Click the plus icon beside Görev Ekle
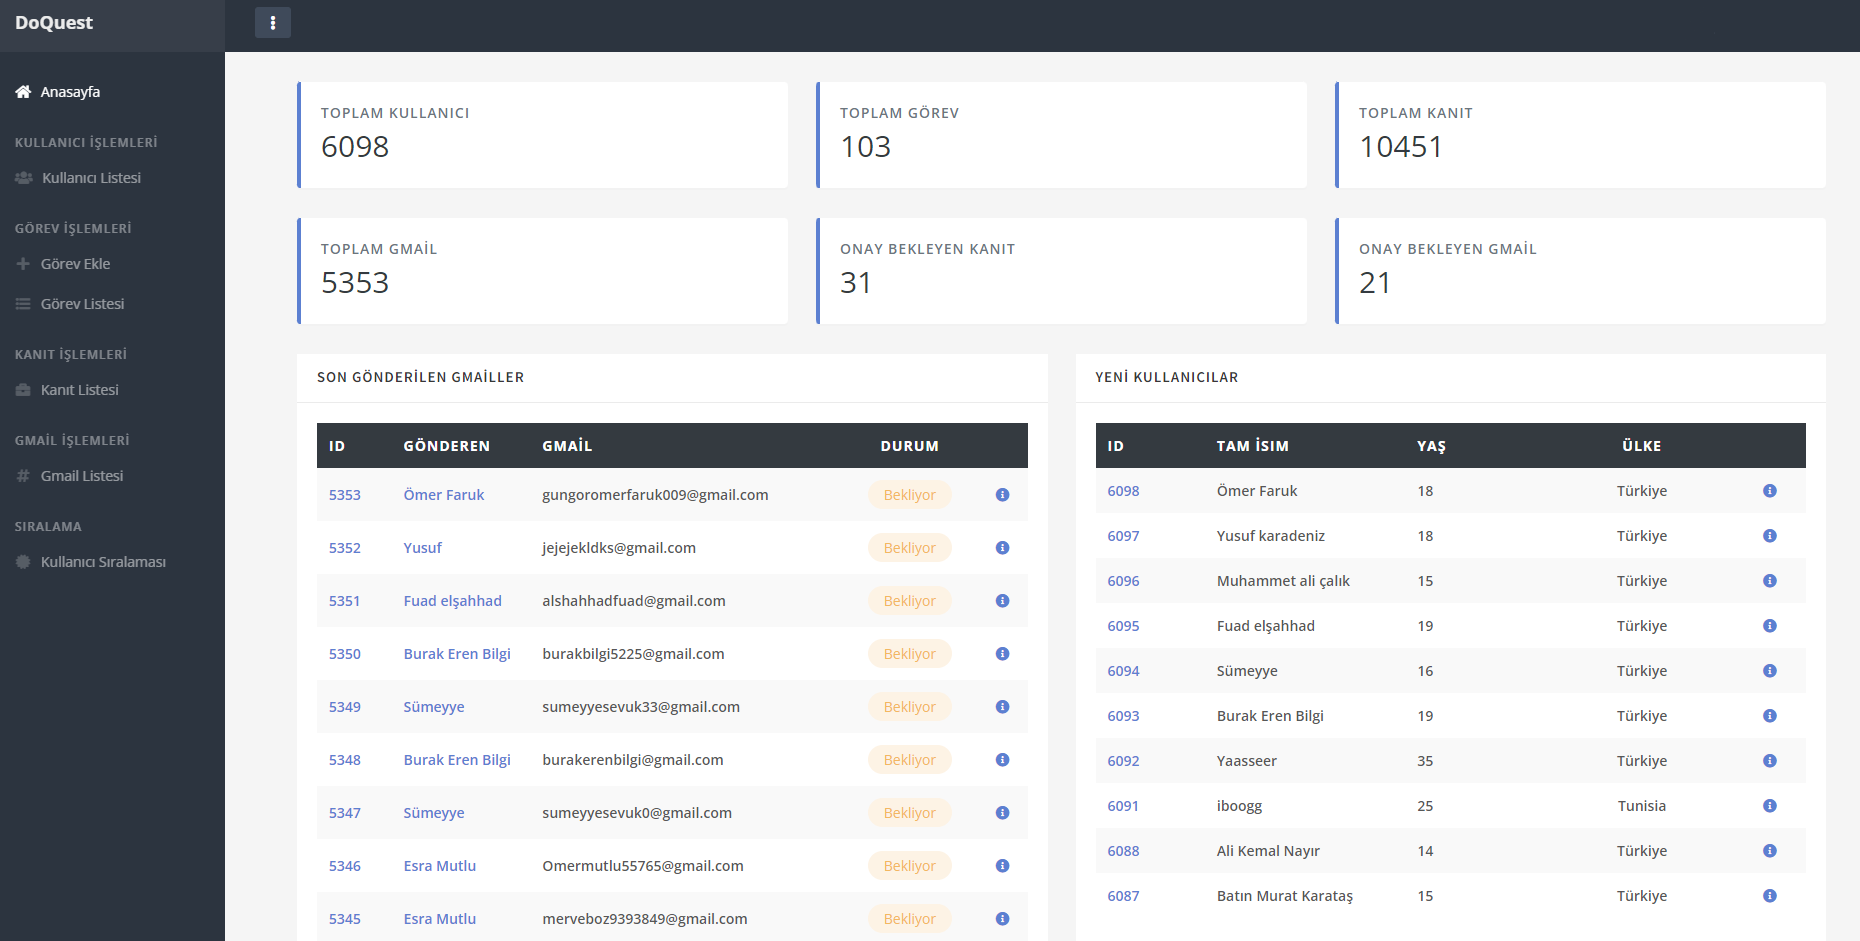The height and width of the screenshot is (941, 1860). (x=23, y=264)
